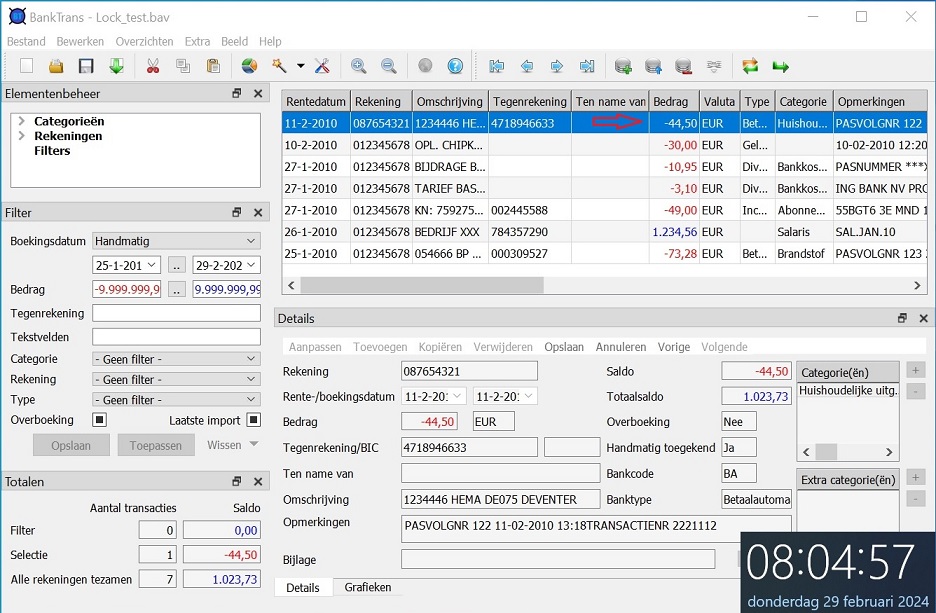Image resolution: width=936 pixels, height=613 pixels.
Task: Open the pie chart overview icon
Action: click(x=249, y=67)
